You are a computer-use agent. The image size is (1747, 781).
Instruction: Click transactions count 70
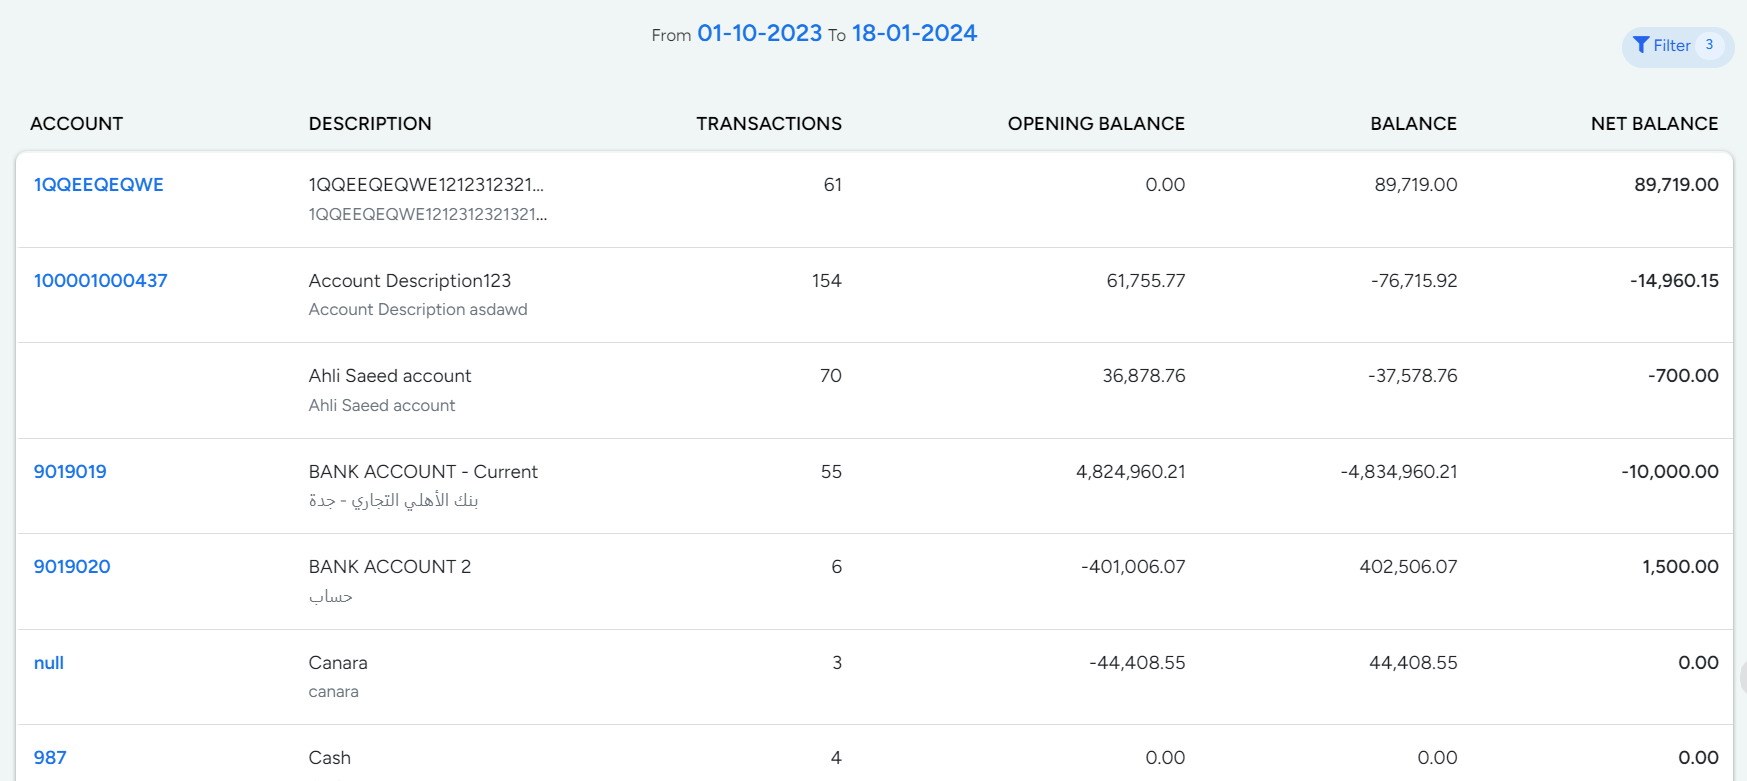831,376
